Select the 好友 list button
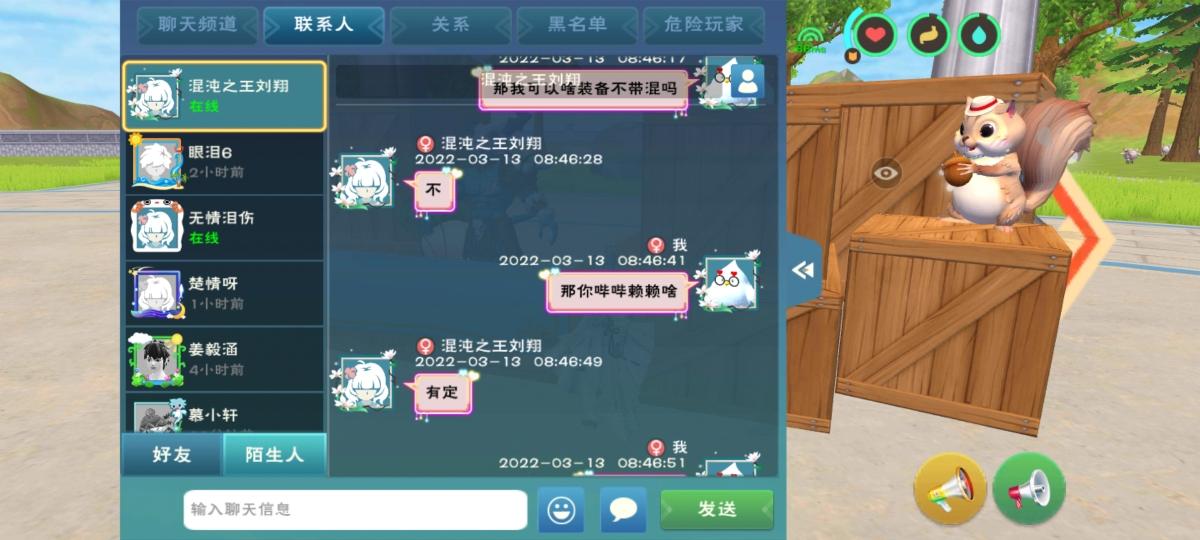Viewport: 1200px width, 540px height. (172, 454)
